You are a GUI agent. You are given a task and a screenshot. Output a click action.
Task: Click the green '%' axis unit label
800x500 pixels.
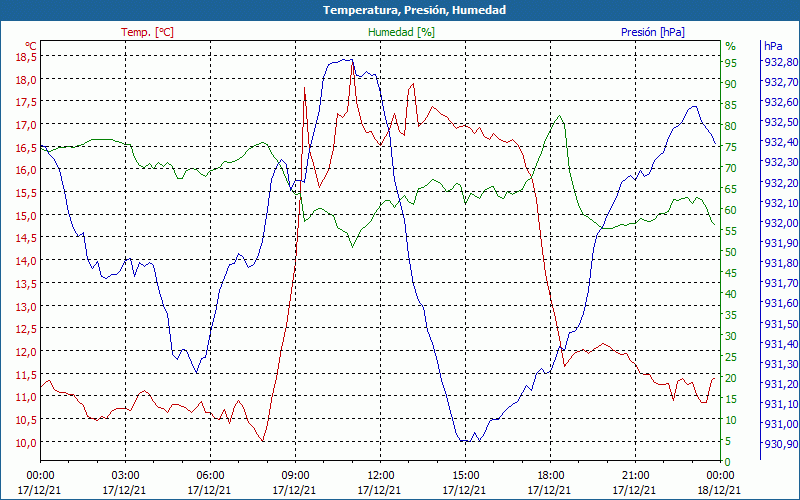click(731, 46)
